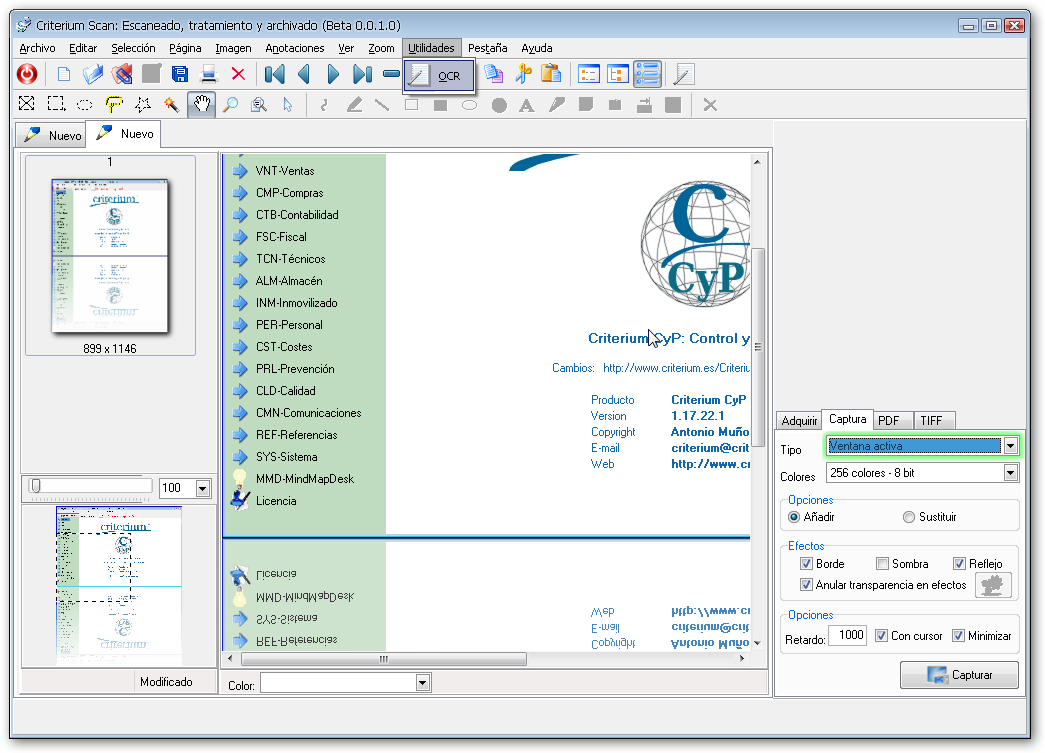Choose the text annotation A tool
This screenshot has width=1045, height=753.
[526, 105]
